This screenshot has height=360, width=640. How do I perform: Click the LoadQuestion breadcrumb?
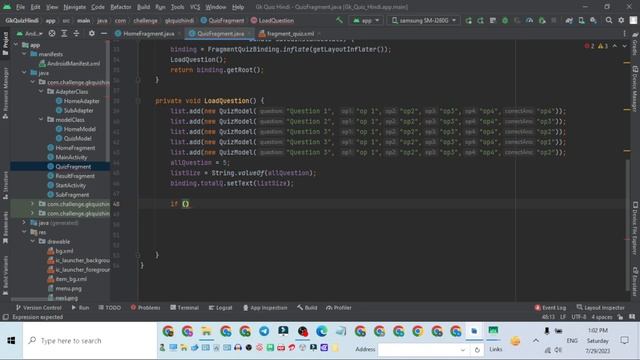click(272, 20)
